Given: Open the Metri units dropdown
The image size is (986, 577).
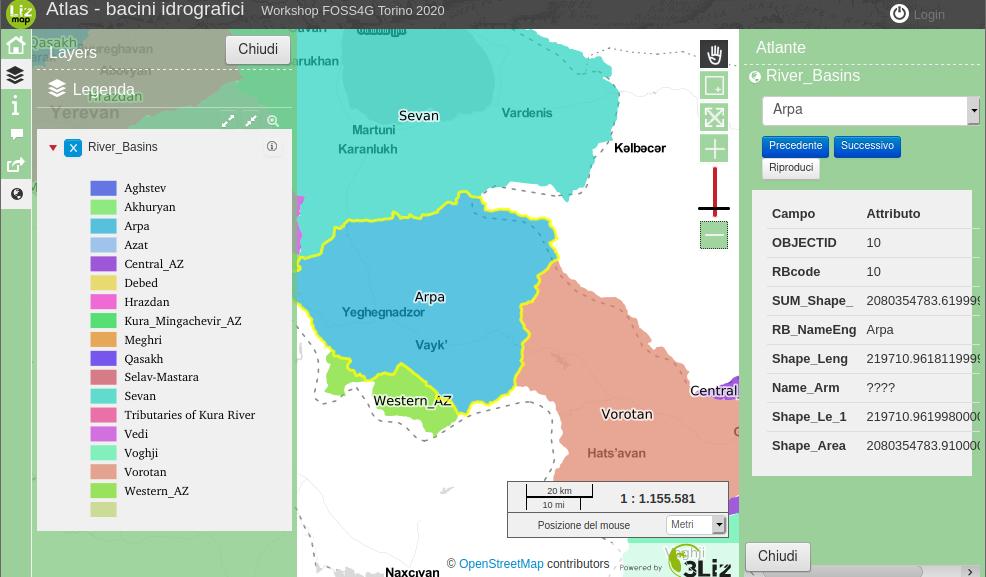Looking at the screenshot, I should pyautogui.click(x=718, y=525).
